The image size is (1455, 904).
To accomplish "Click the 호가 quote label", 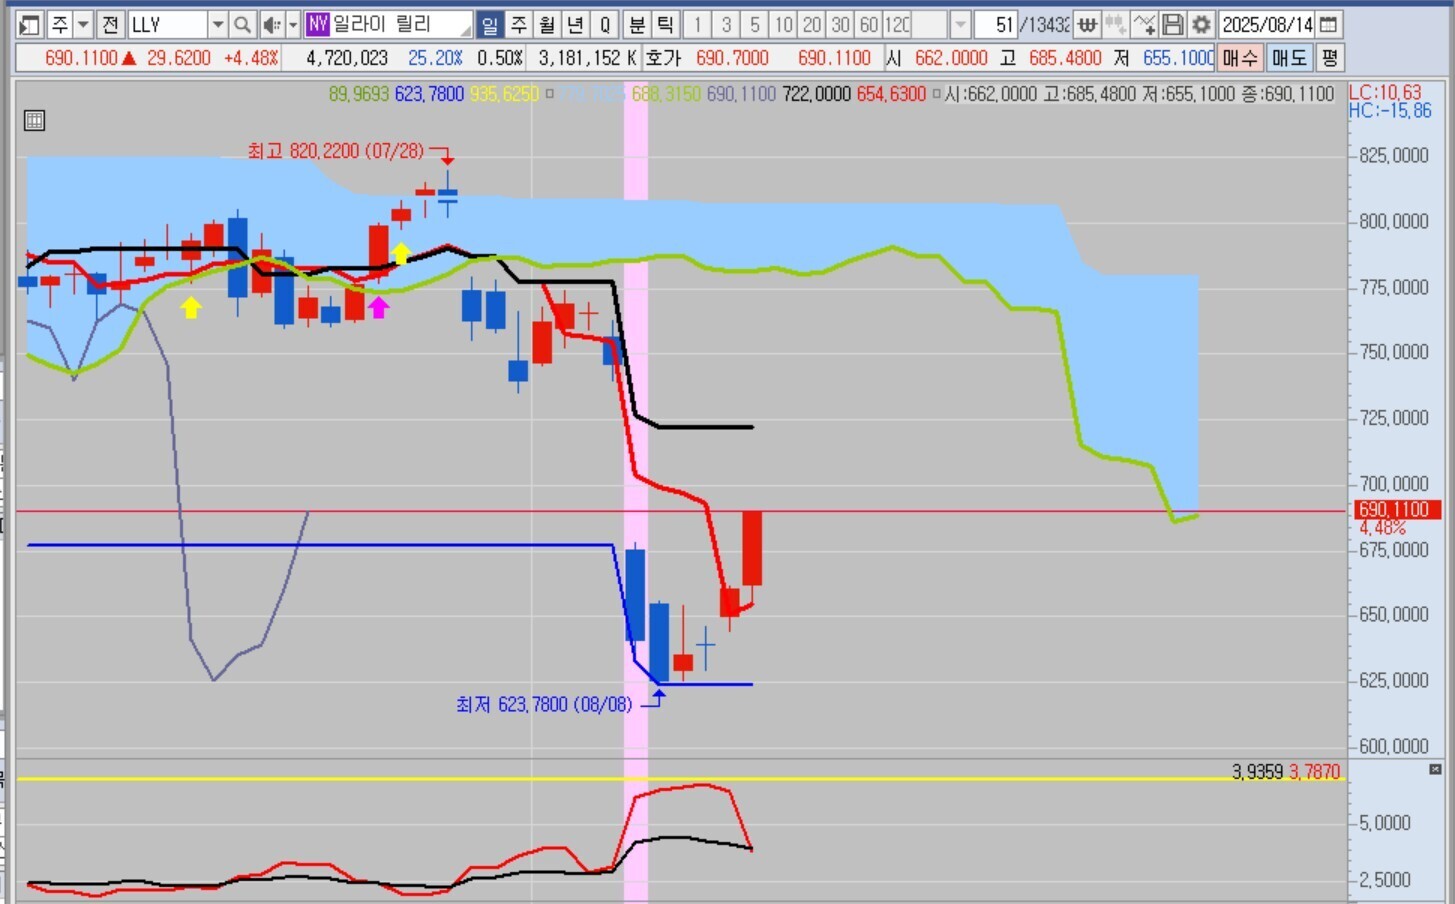I will [663, 58].
